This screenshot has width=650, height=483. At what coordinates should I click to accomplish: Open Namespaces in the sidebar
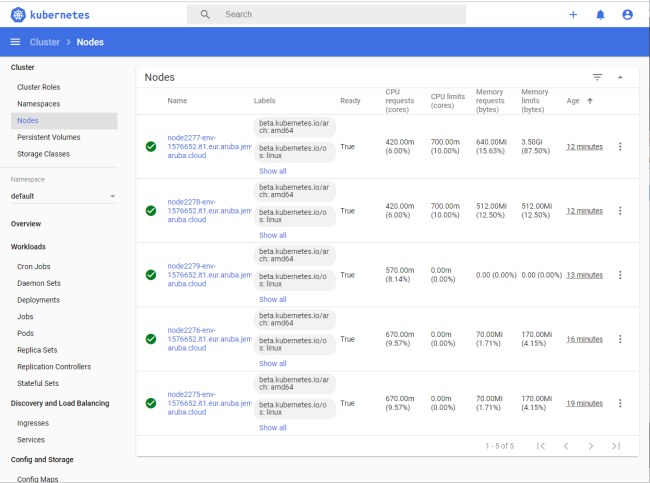click(39, 104)
